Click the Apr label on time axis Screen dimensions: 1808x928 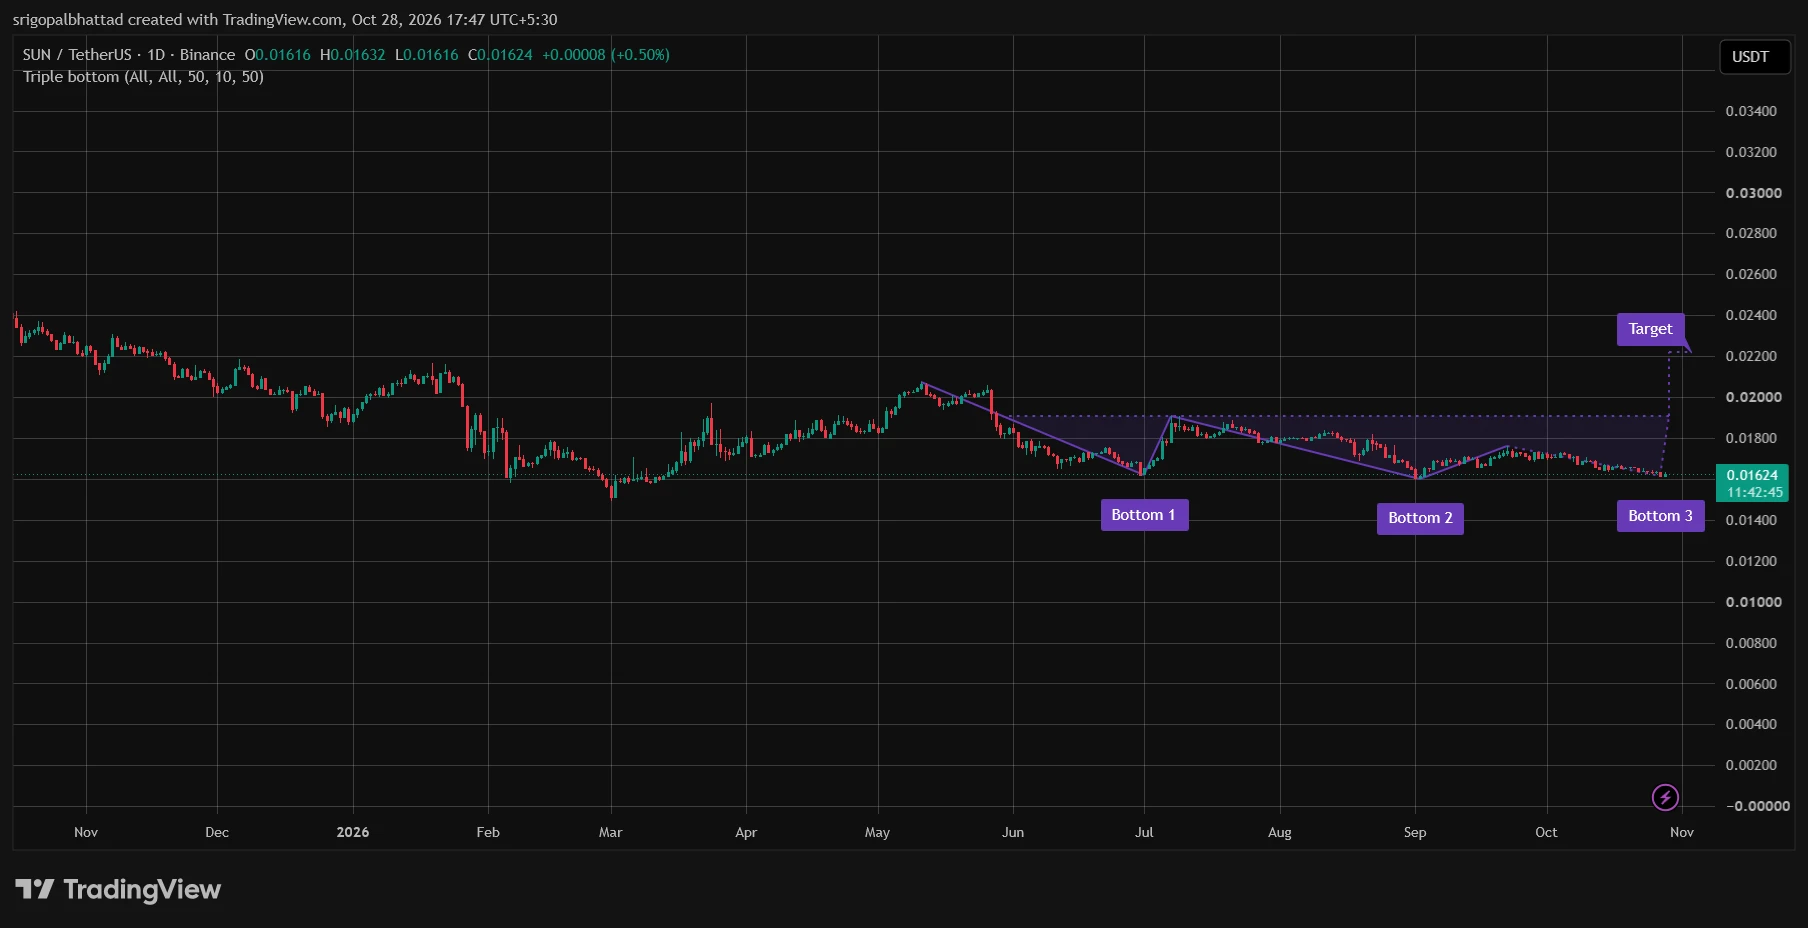pos(746,832)
